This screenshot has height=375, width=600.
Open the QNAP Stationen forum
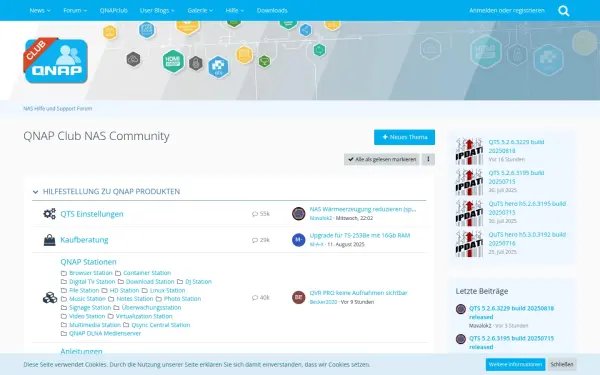point(88,262)
